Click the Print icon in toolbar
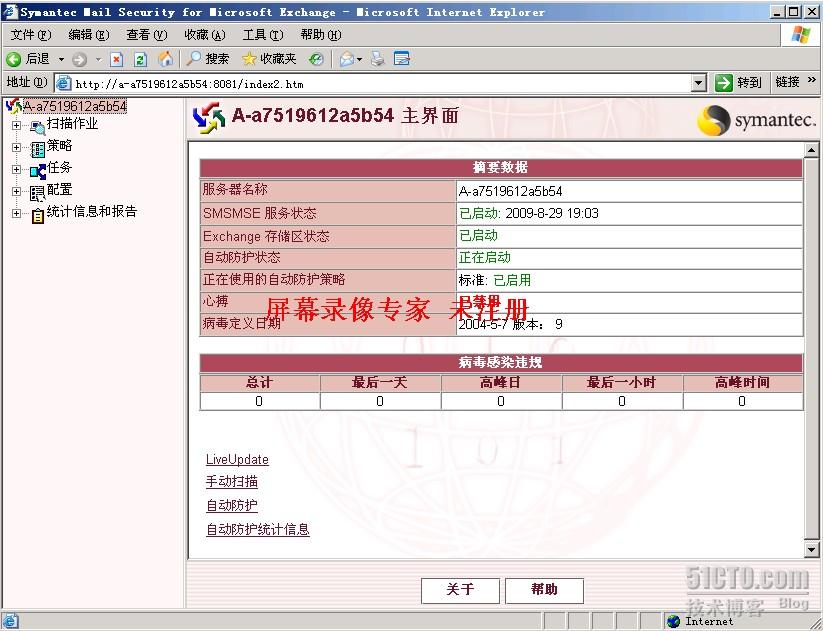The width and height of the screenshot is (823, 631). click(x=378, y=59)
